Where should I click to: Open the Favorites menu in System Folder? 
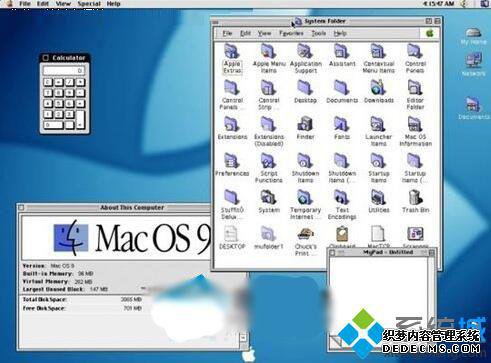[291, 33]
